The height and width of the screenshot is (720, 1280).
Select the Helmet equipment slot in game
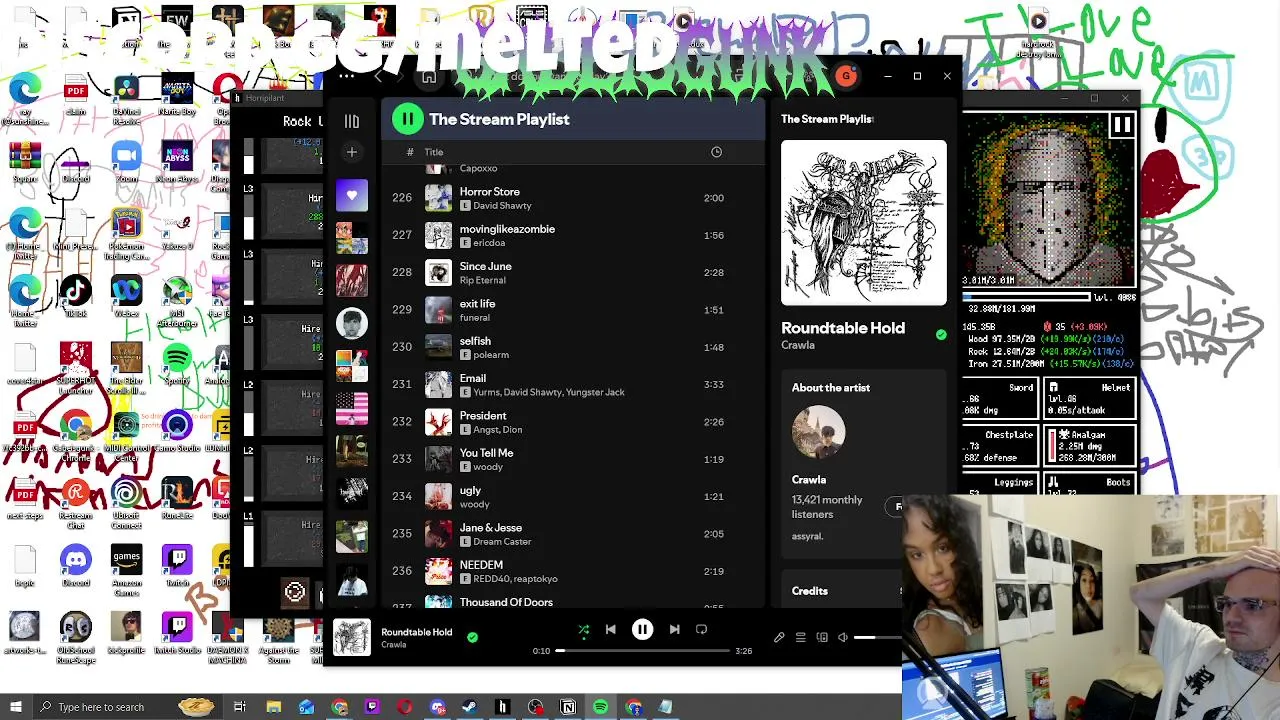1092,399
